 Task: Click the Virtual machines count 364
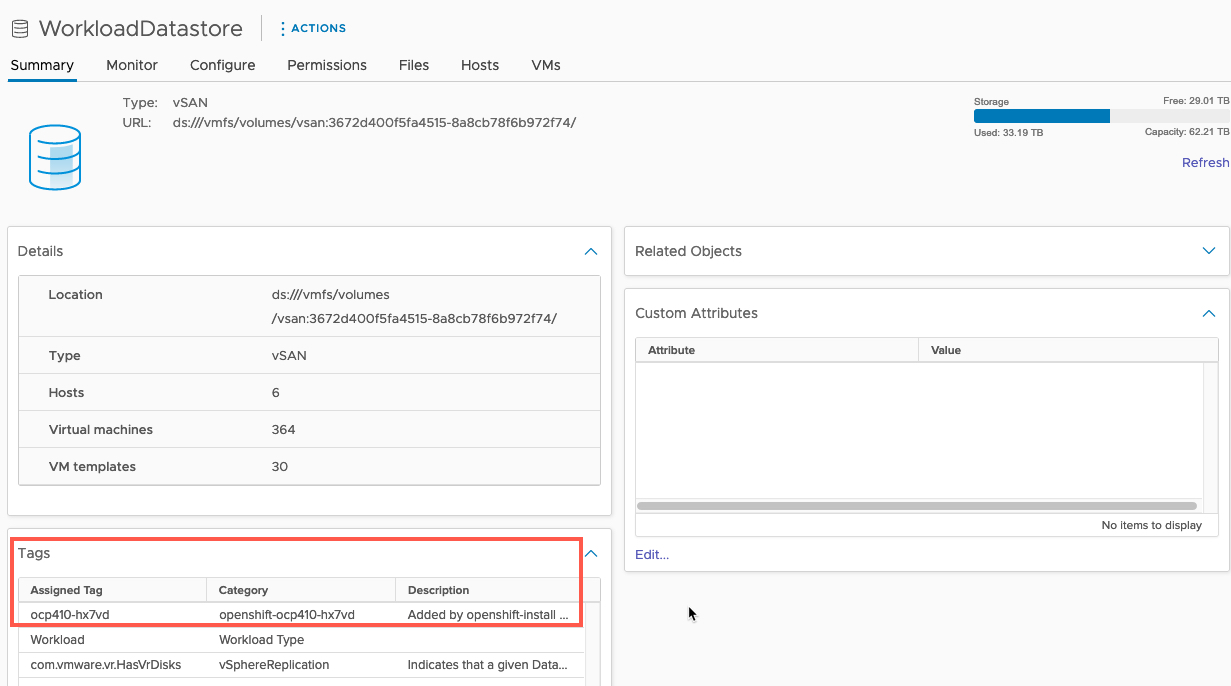pyautogui.click(x=283, y=429)
